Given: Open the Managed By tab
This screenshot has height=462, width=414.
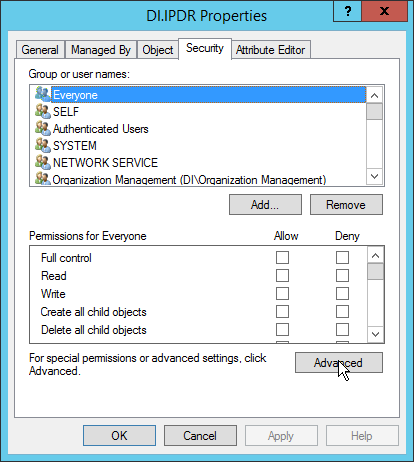Looking at the screenshot, I should [x=101, y=50].
